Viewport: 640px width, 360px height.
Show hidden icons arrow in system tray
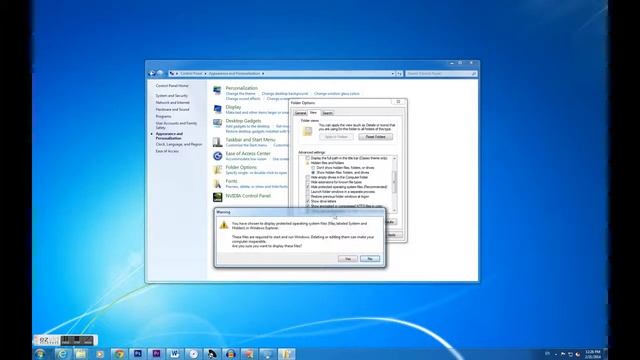click(556, 354)
